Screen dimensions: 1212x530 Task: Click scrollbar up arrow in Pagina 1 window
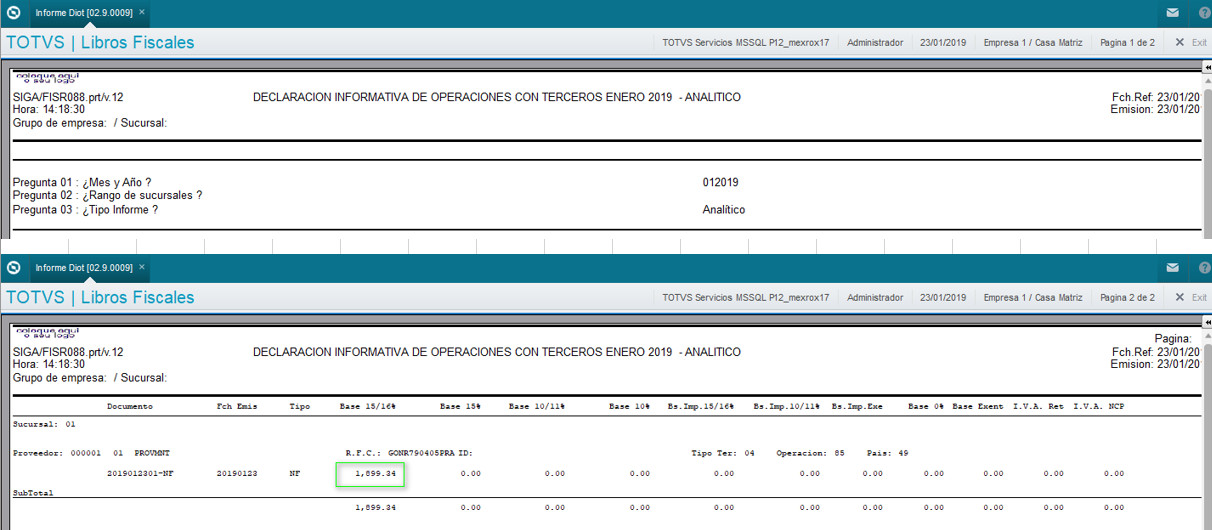point(1207,82)
